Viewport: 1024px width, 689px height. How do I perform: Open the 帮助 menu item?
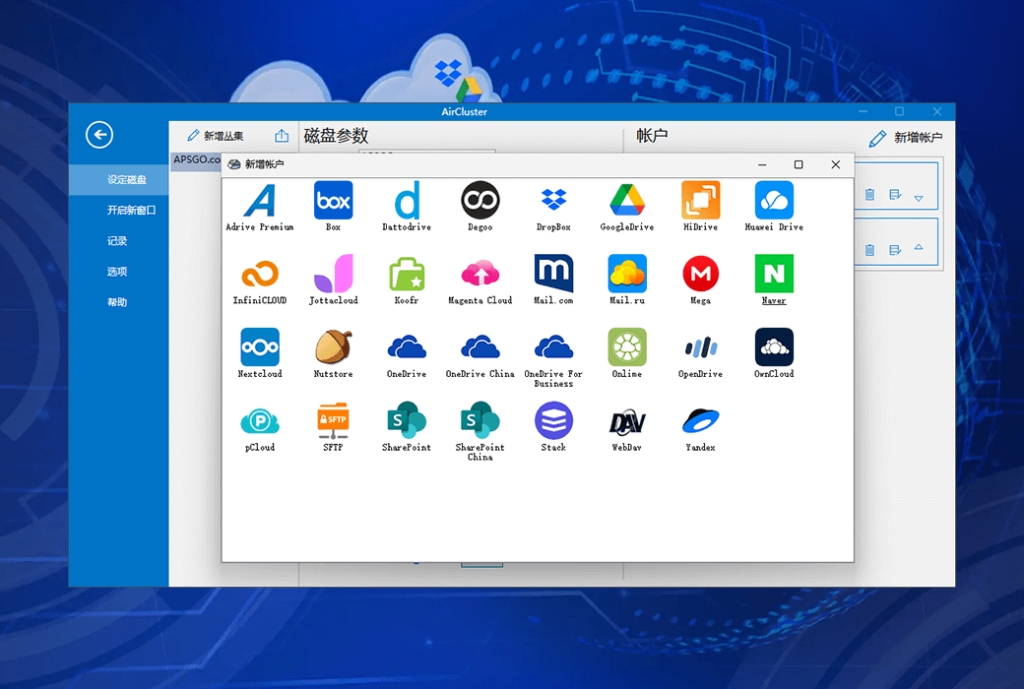(119, 302)
